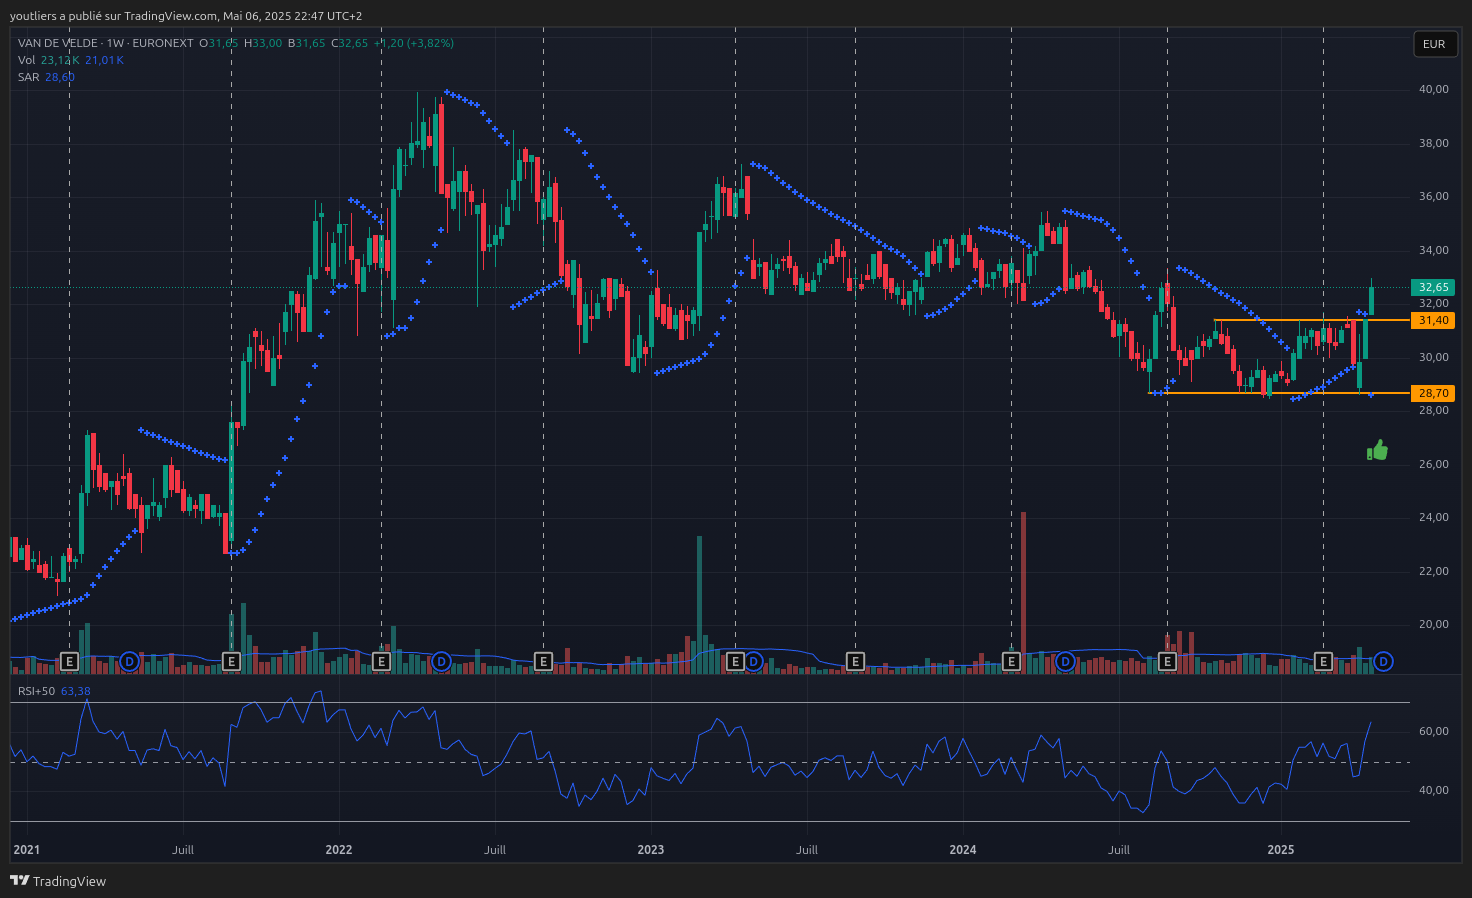Click the 2023 label on time axis
1472x898 pixels.
click(651, 850)
